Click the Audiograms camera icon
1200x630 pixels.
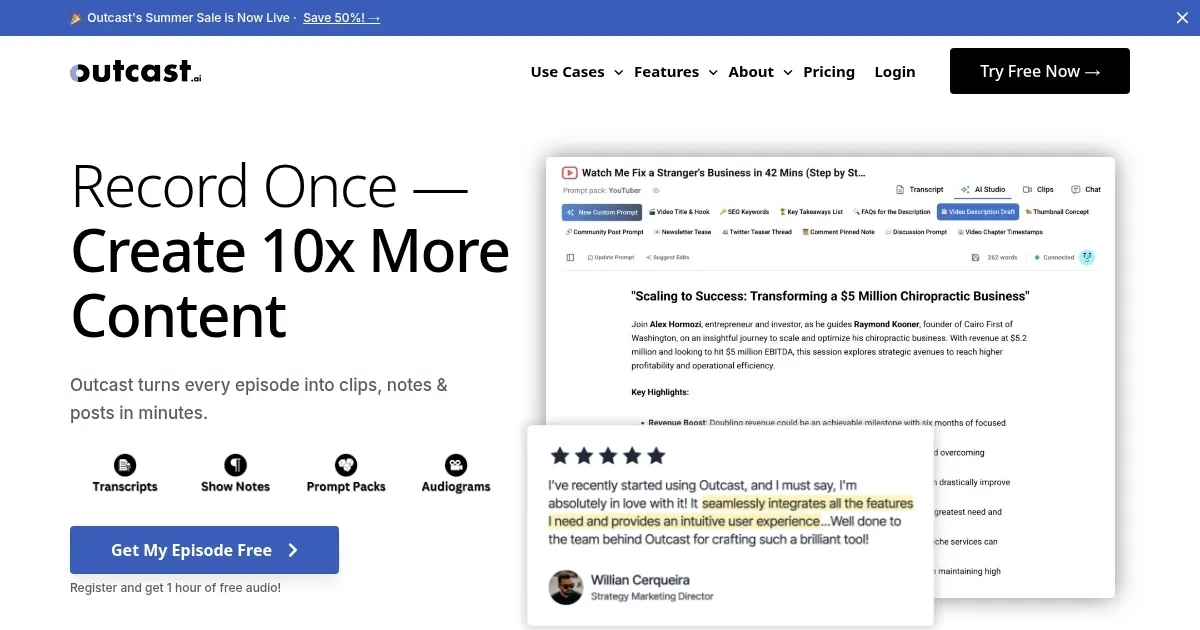click(456, 465)
